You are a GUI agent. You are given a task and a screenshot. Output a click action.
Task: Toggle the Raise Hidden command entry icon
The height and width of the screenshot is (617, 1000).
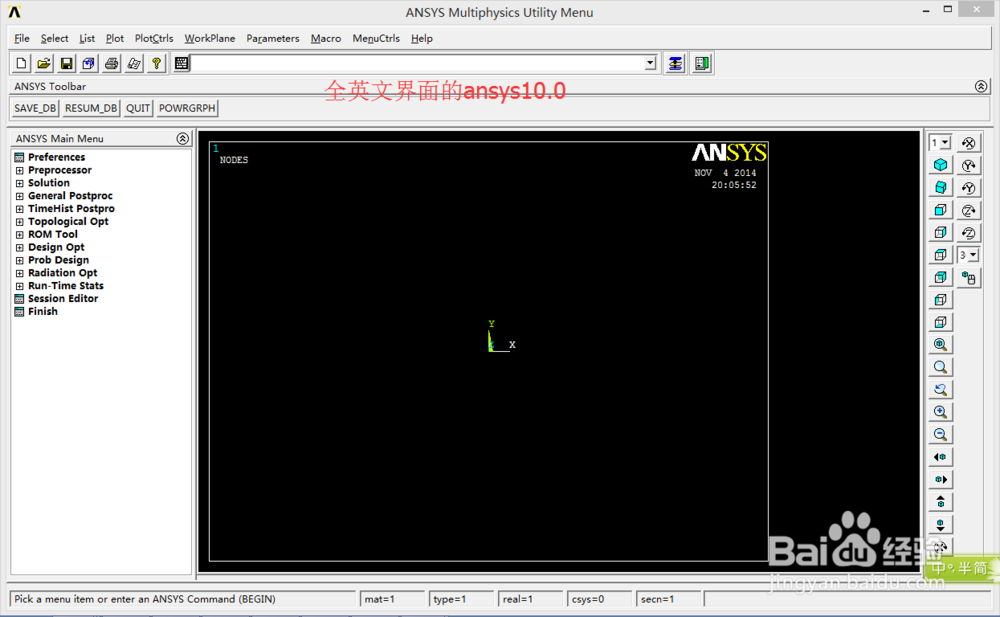tap(180, 63)
